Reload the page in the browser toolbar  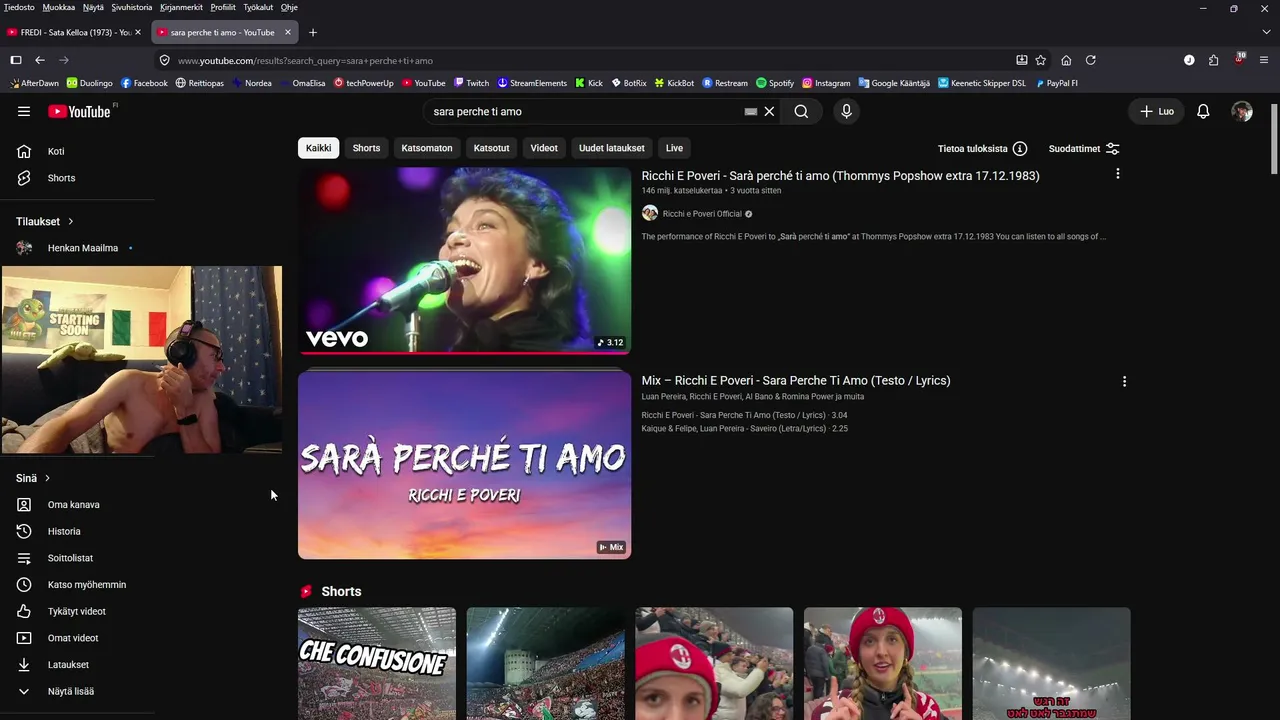pyautogui.click(x=1091, y=60)
